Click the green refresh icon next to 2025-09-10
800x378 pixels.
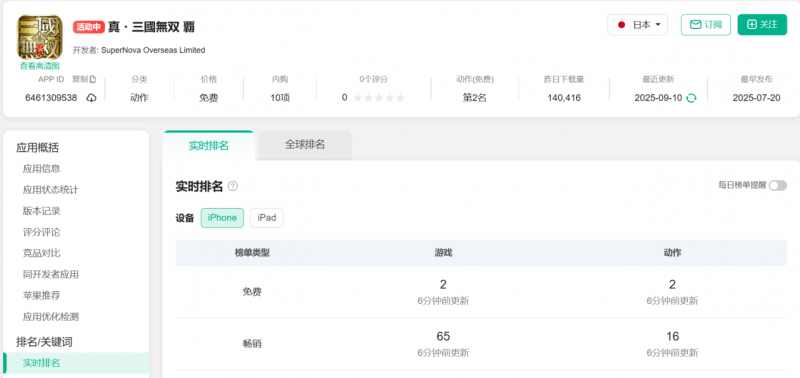(x=691, y=98)
